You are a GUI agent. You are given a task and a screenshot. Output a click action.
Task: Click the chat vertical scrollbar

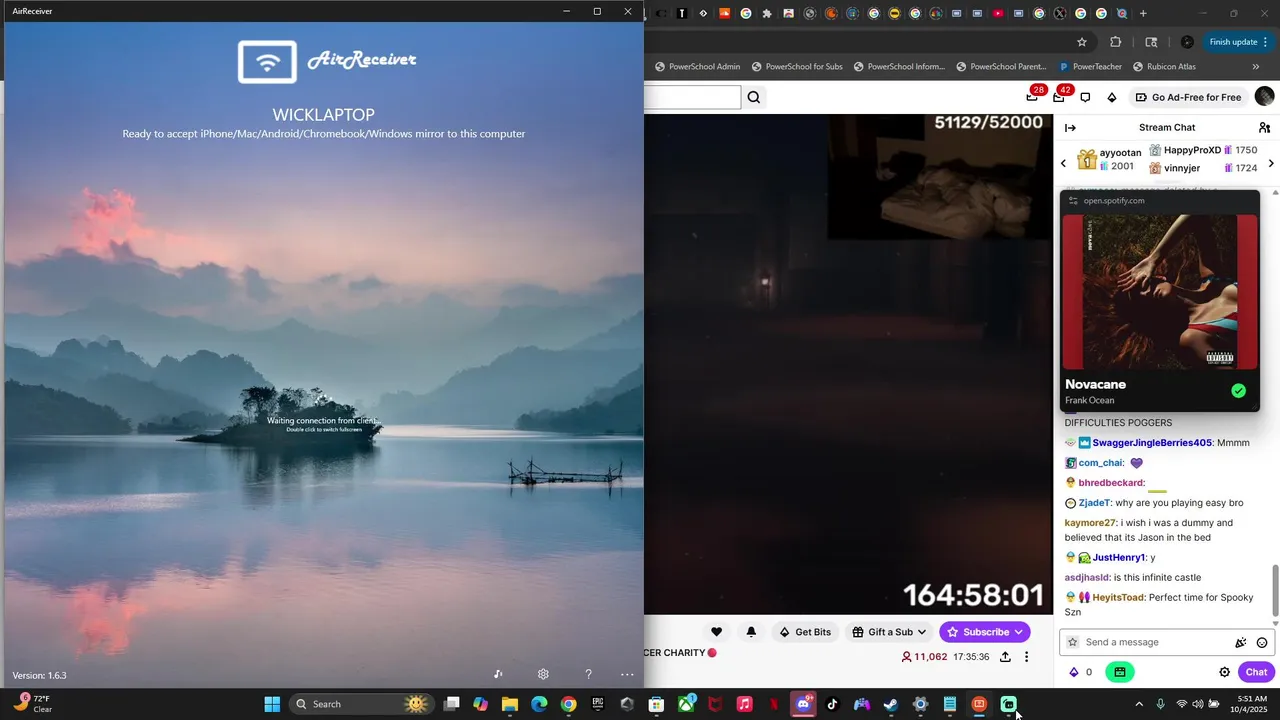coord(1274,590)
